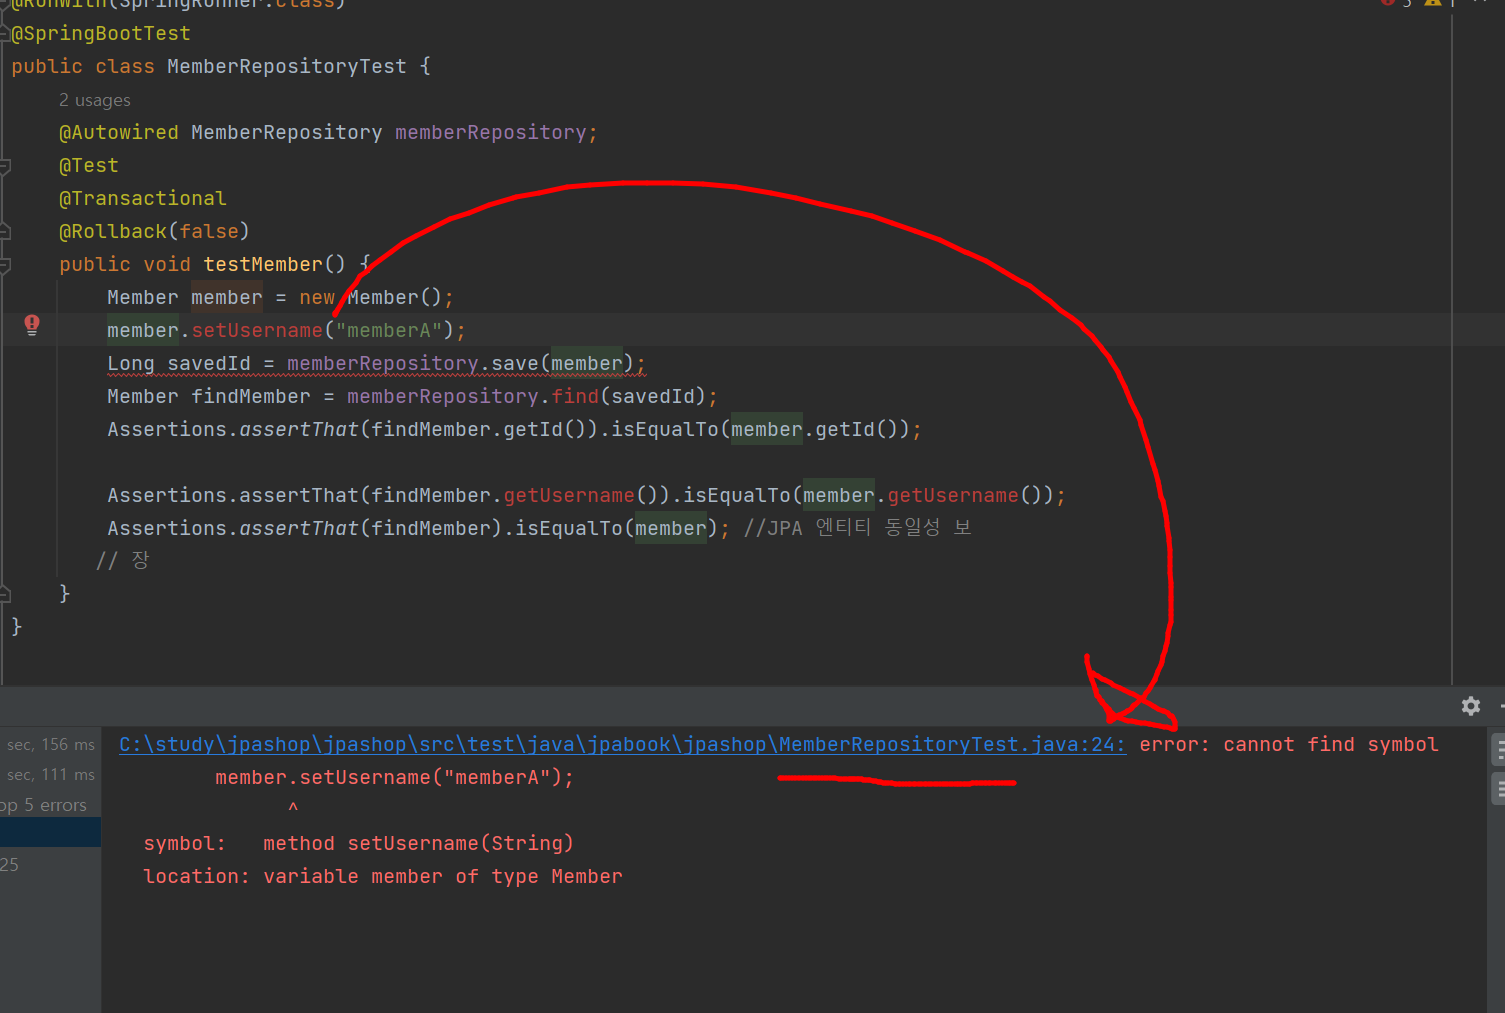Viewport: 1505px width, 1013px height.
Task: Click the red findMember.getUsername call
Action: pyautogui.click(x=569, y=496)
